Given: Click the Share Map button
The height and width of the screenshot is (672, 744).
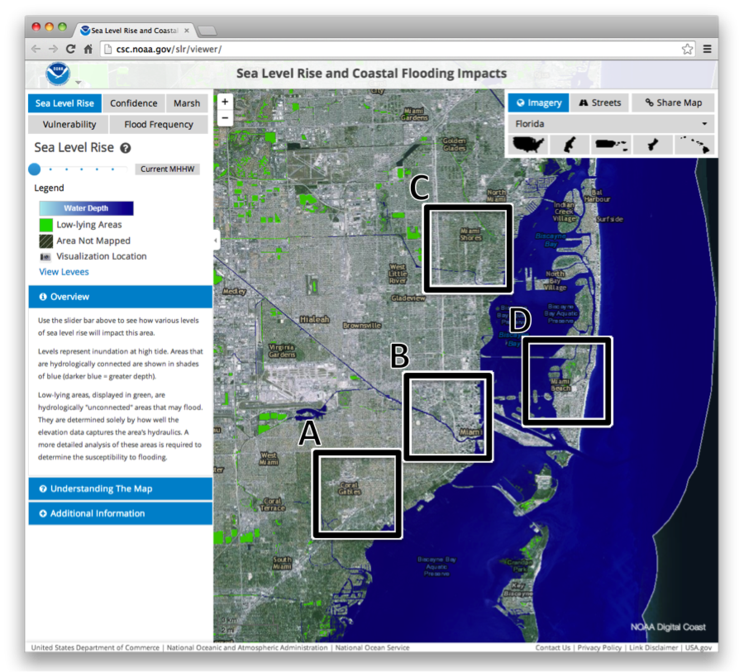Looking at the screenshot, I should click(x=673, y=102).
